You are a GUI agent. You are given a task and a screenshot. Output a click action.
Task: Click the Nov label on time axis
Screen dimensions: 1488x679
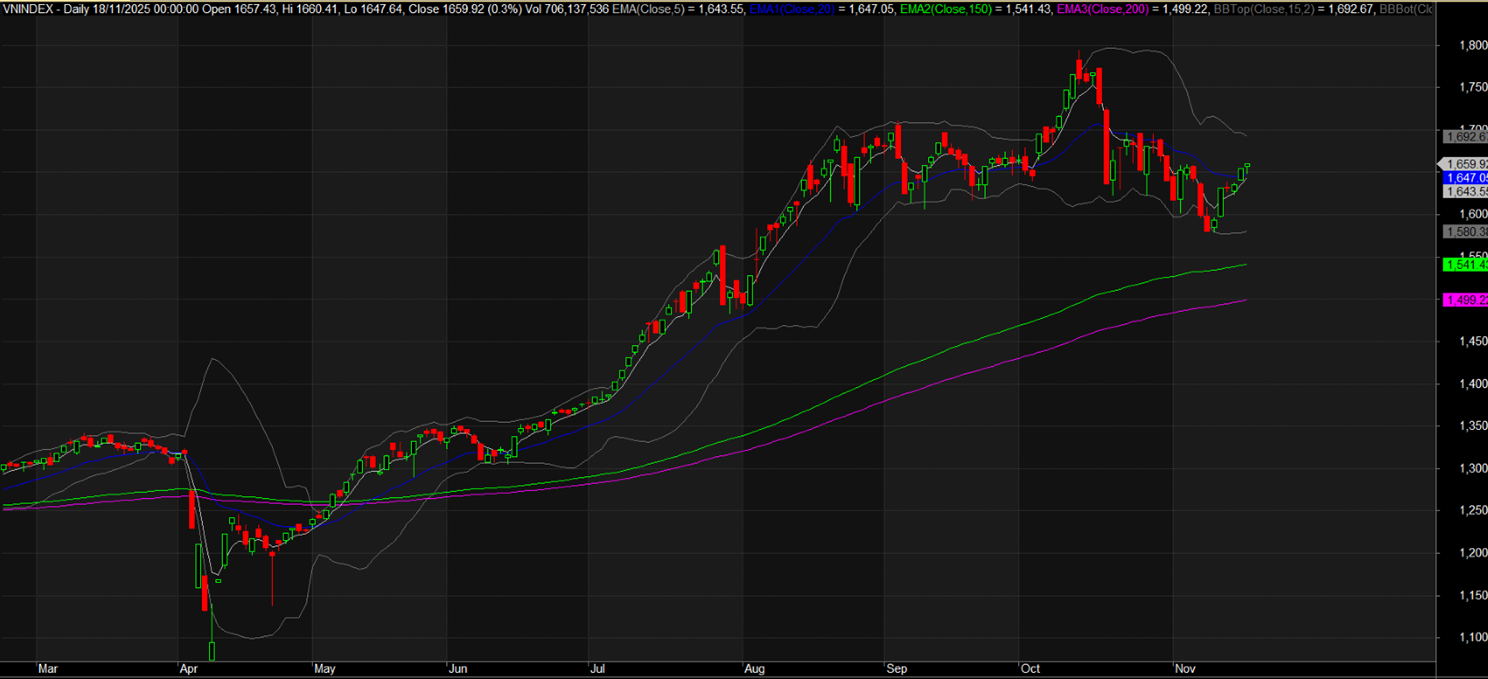point(1184,666)
